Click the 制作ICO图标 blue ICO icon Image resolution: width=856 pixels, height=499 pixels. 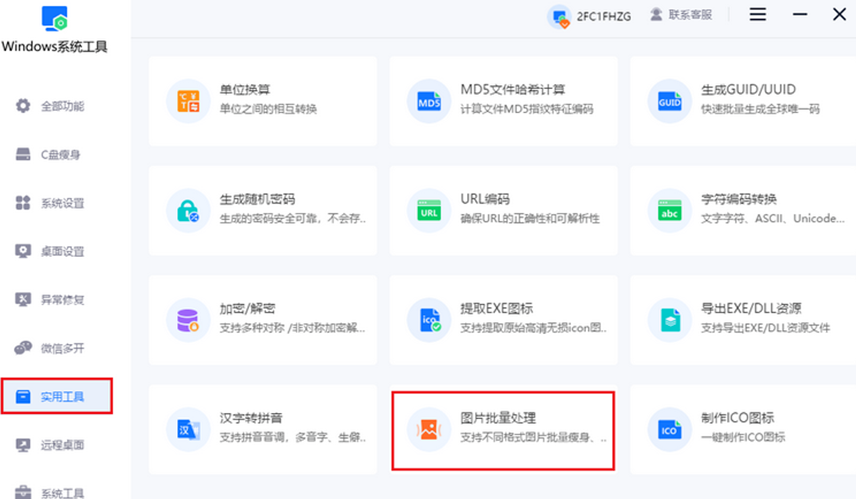tap(670, 430)
